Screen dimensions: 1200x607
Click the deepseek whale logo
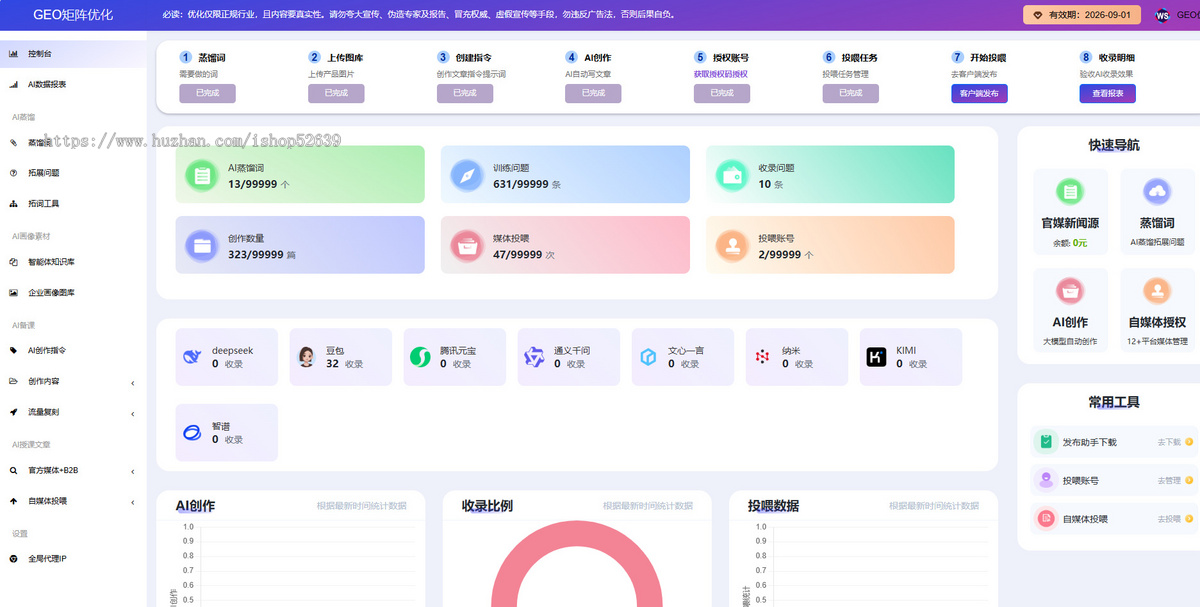193,357
